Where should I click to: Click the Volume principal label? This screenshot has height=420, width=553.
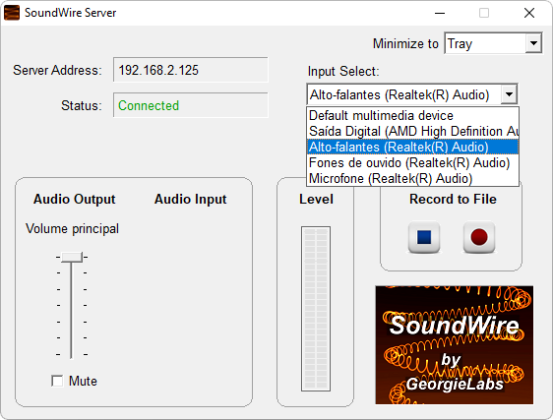[72, 229]
